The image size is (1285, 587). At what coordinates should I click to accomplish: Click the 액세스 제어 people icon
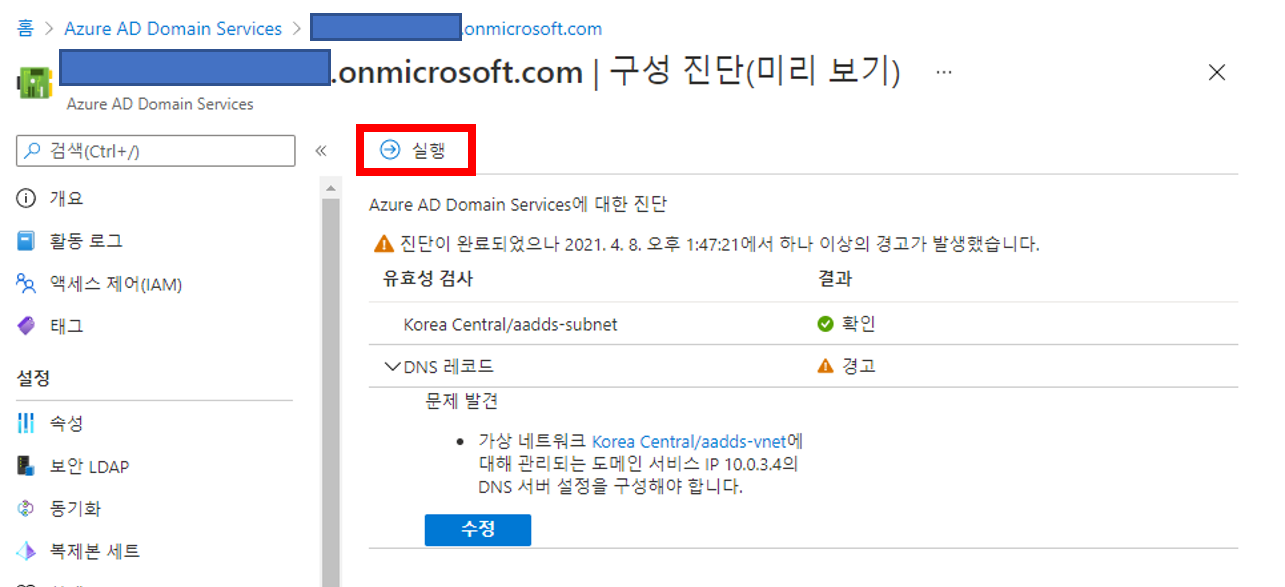(x=27, y=284)
